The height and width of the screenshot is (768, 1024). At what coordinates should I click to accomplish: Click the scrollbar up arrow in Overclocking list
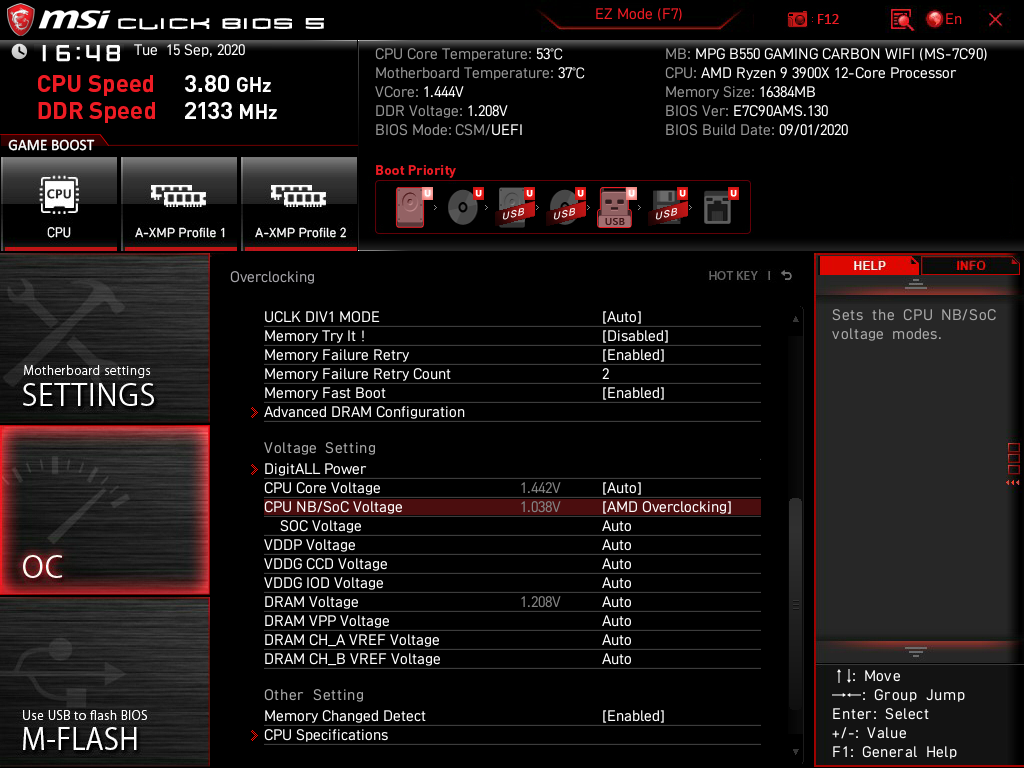tap(795, 319)
